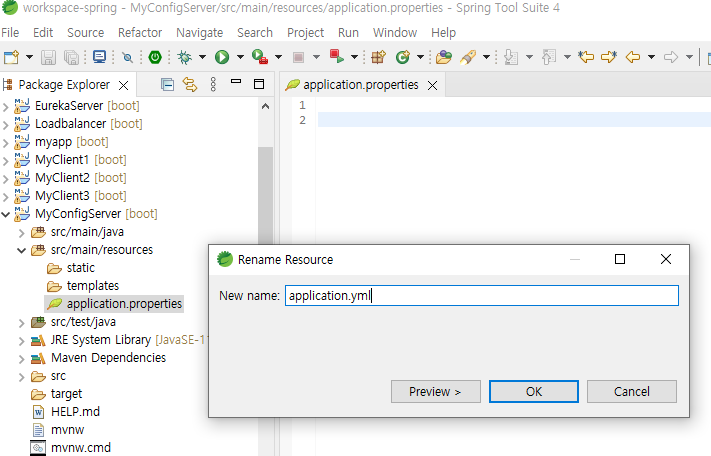The width and height of the screenshot is (711, 456).
Task: Click Package Explorer scrollbar up arrow
Action: click(266, 107)
